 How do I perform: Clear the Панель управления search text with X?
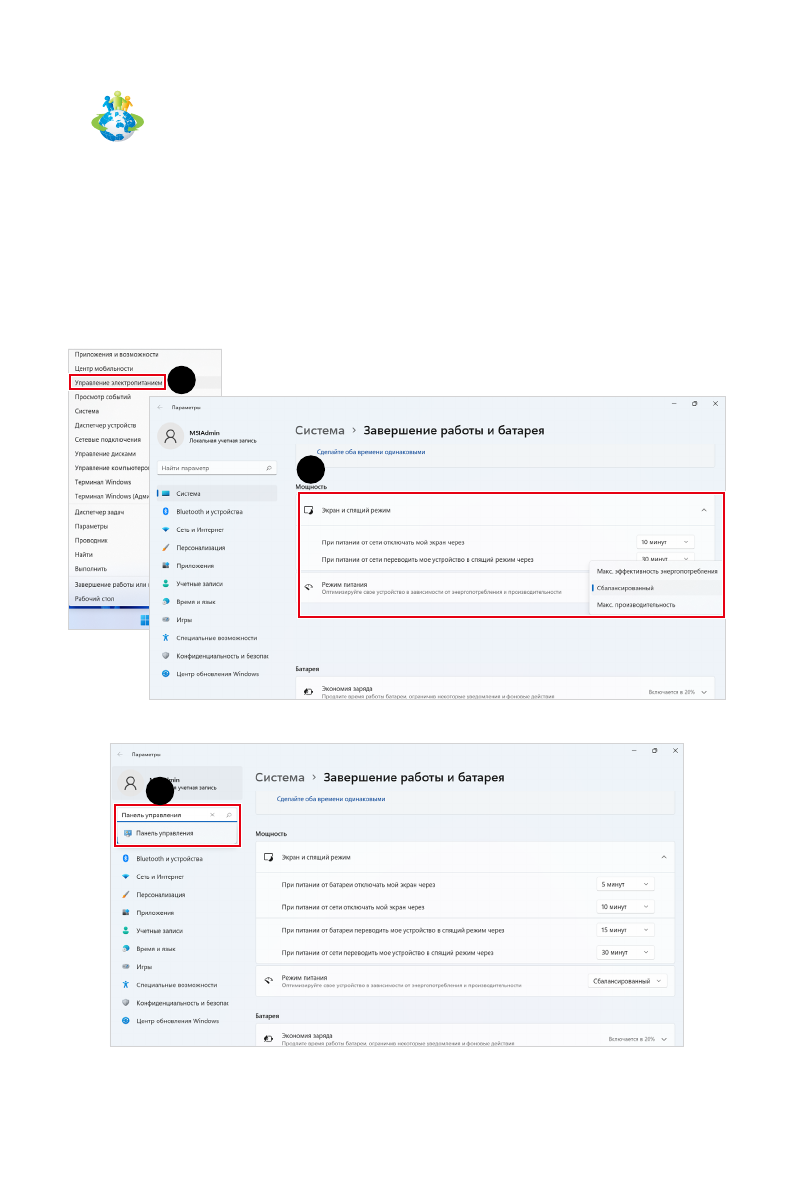(x=212, y=815)
